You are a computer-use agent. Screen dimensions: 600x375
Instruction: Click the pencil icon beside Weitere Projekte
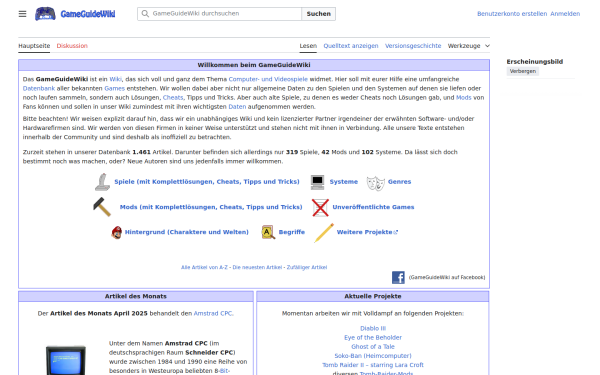tap(324, 233)
